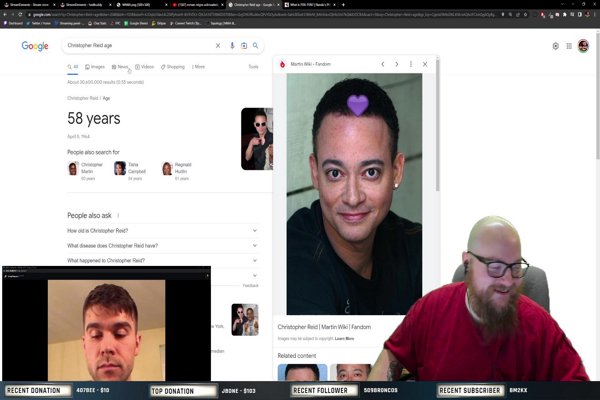Click the image panel vertical scrollbar

pos(437,126)
